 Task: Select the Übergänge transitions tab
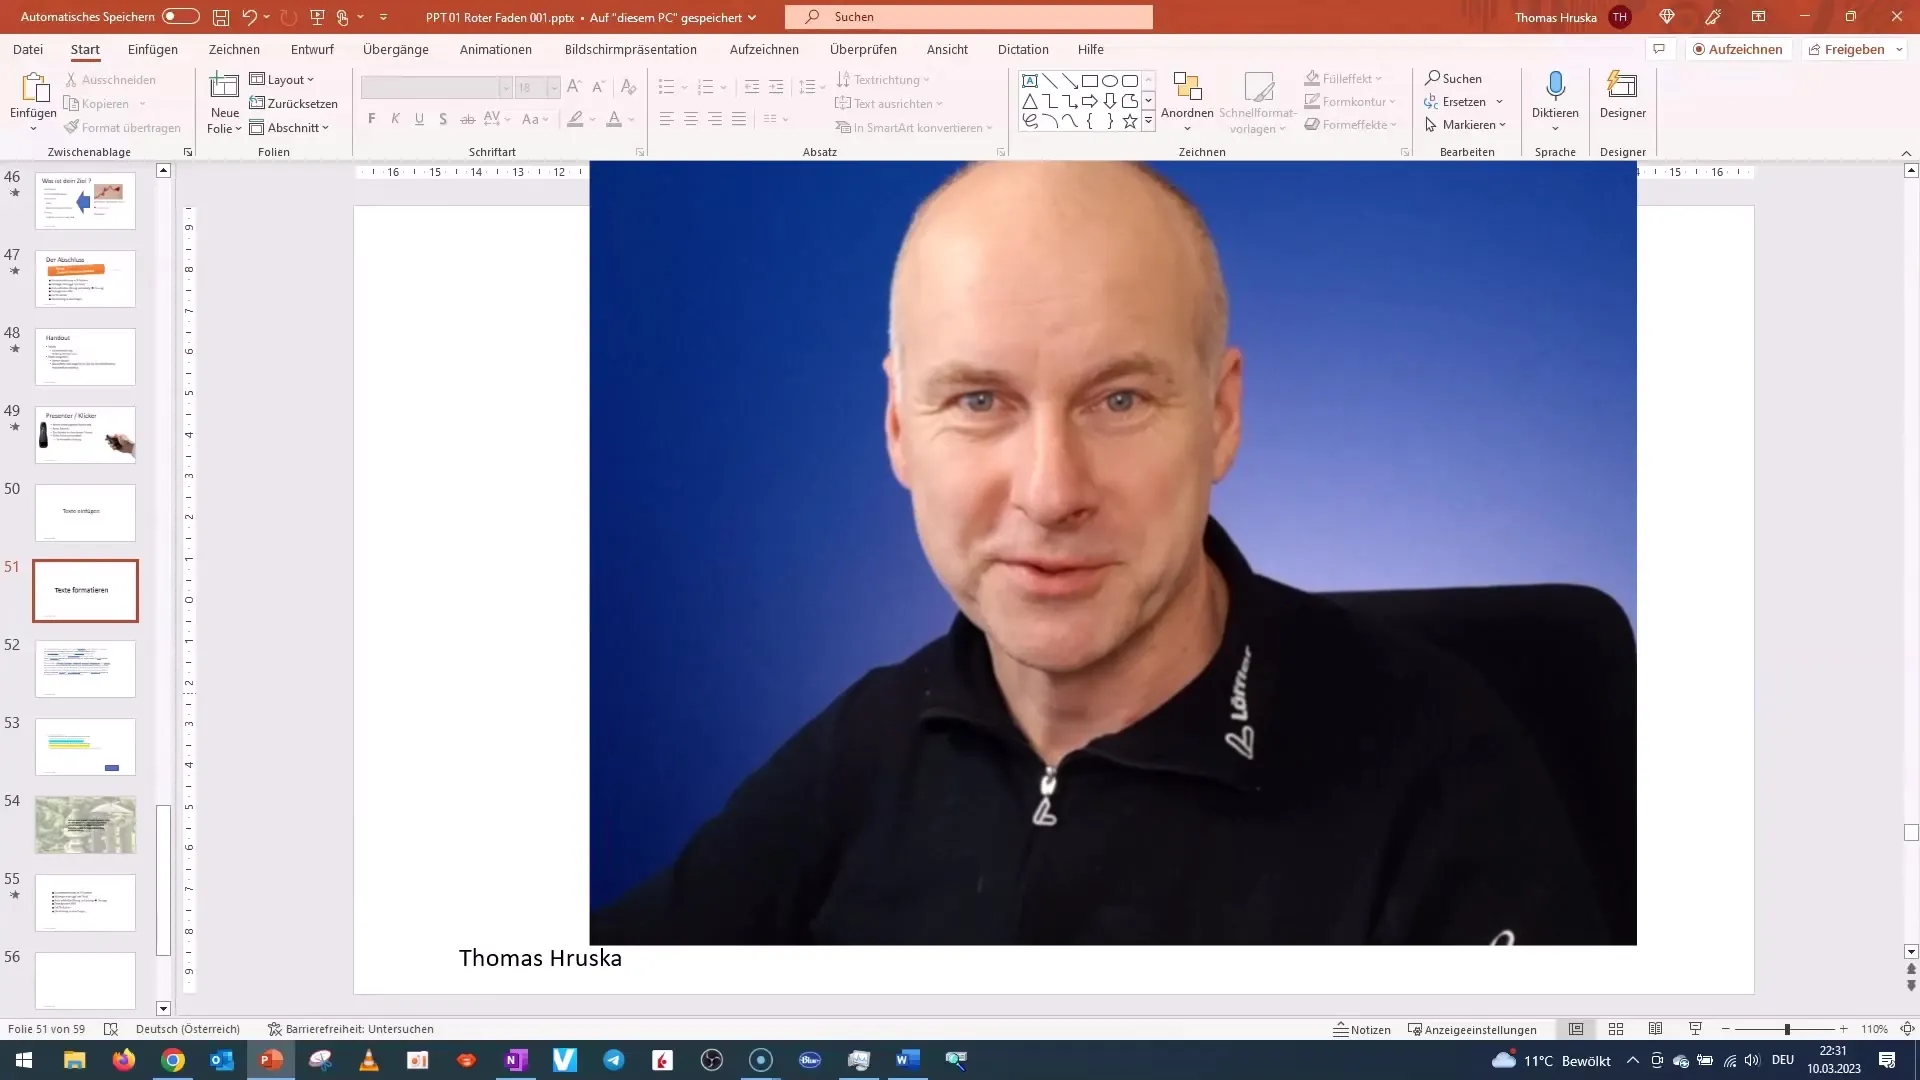(397, 49)
